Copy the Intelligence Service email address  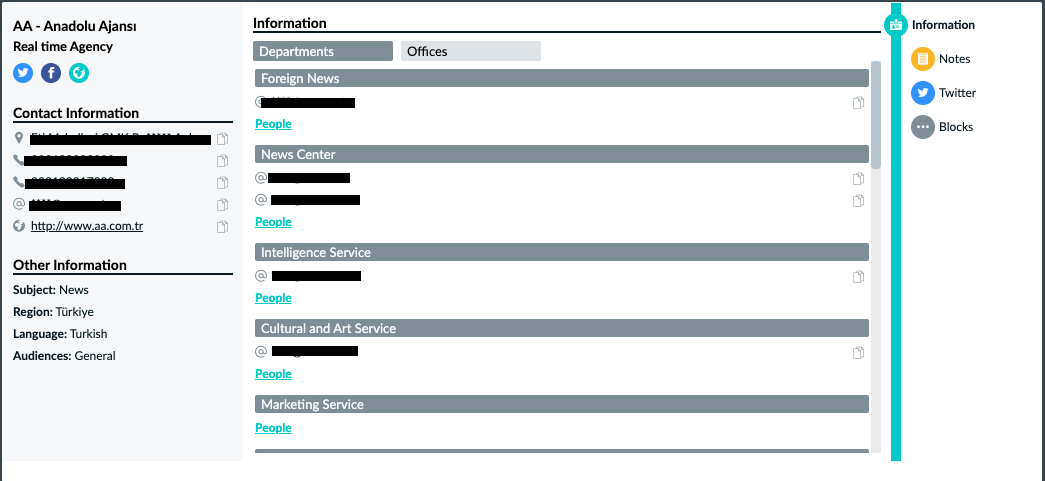(x=858, y=276)
